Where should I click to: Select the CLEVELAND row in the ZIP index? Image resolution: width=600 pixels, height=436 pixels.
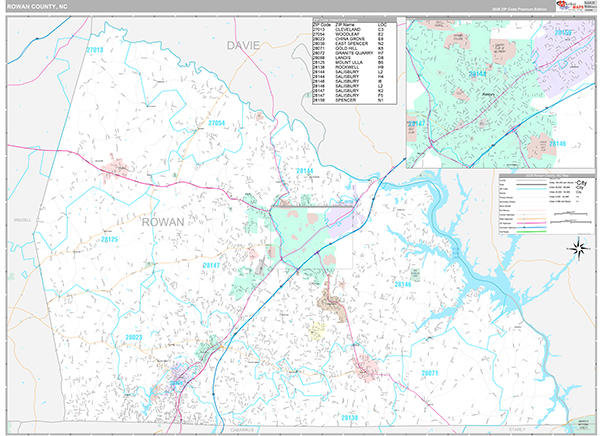tap(354, 29)
